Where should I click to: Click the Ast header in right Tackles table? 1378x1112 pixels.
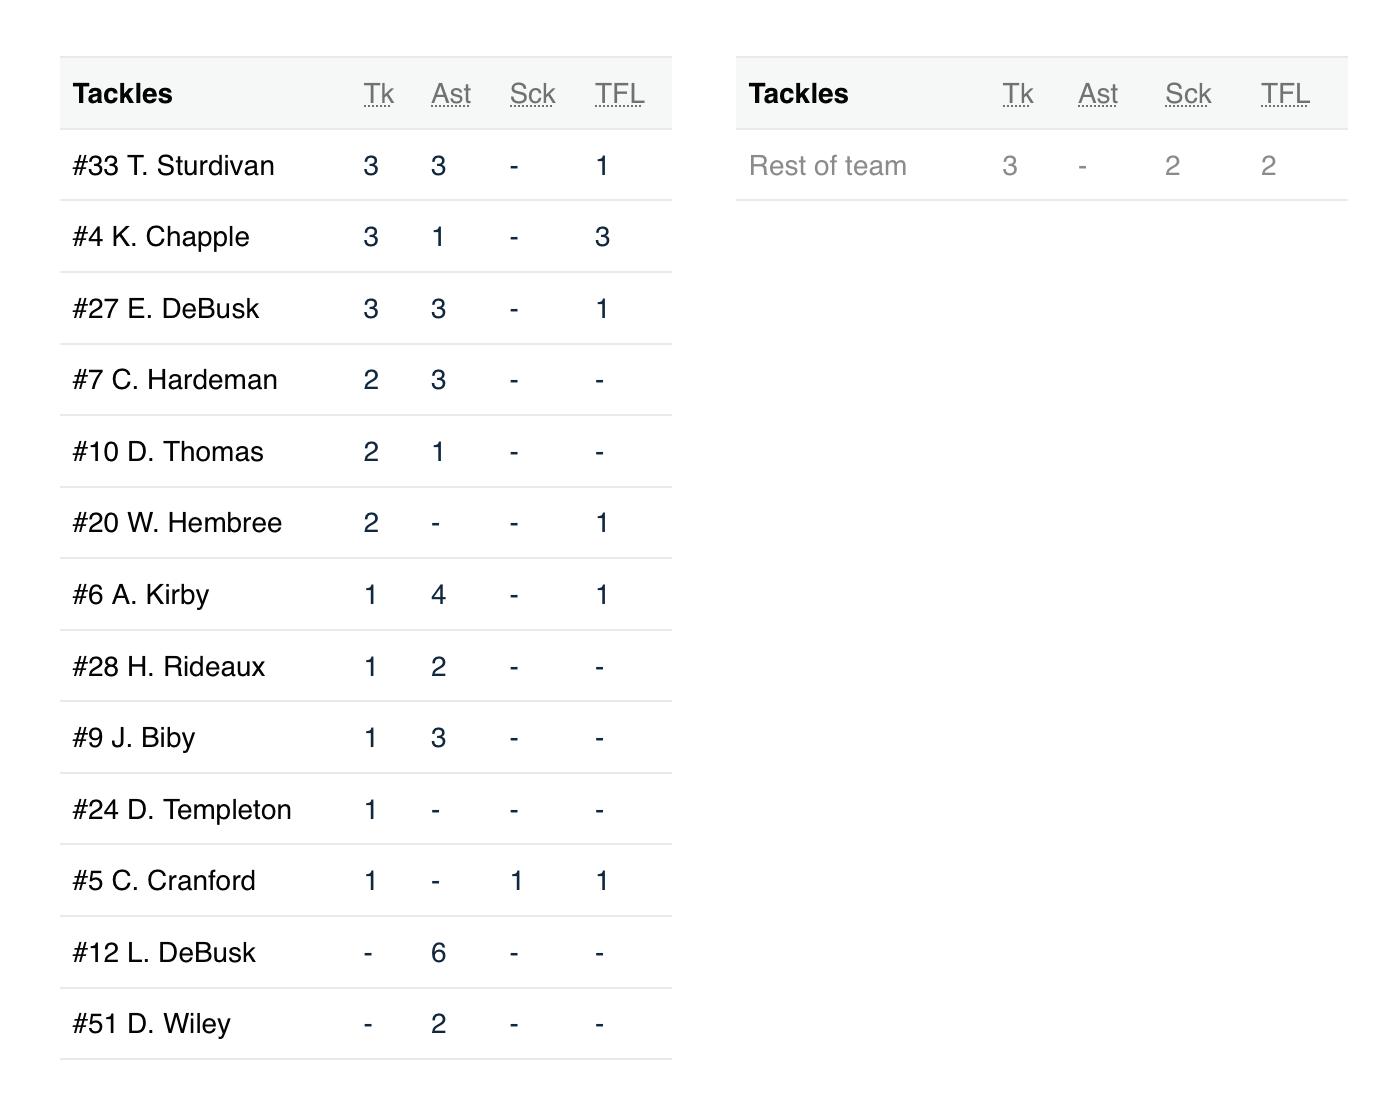pyautogui.click(x=1097, y=94)
